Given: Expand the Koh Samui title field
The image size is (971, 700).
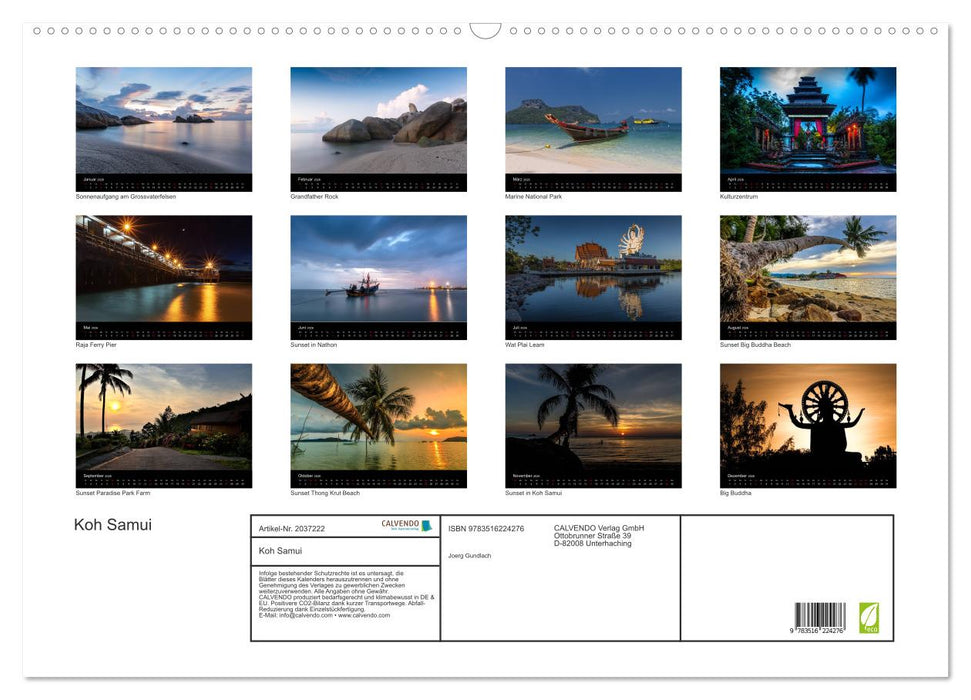Looking at the screenshot, I should click(345, 551).
